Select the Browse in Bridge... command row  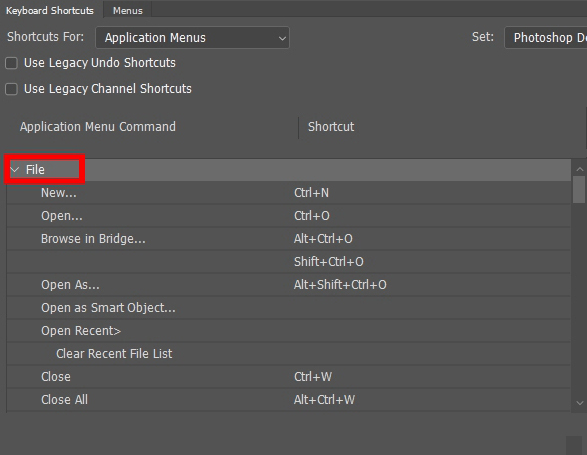289,239
